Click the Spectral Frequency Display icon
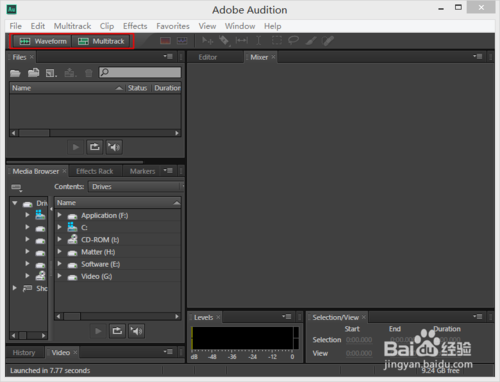 coord(165,41)
